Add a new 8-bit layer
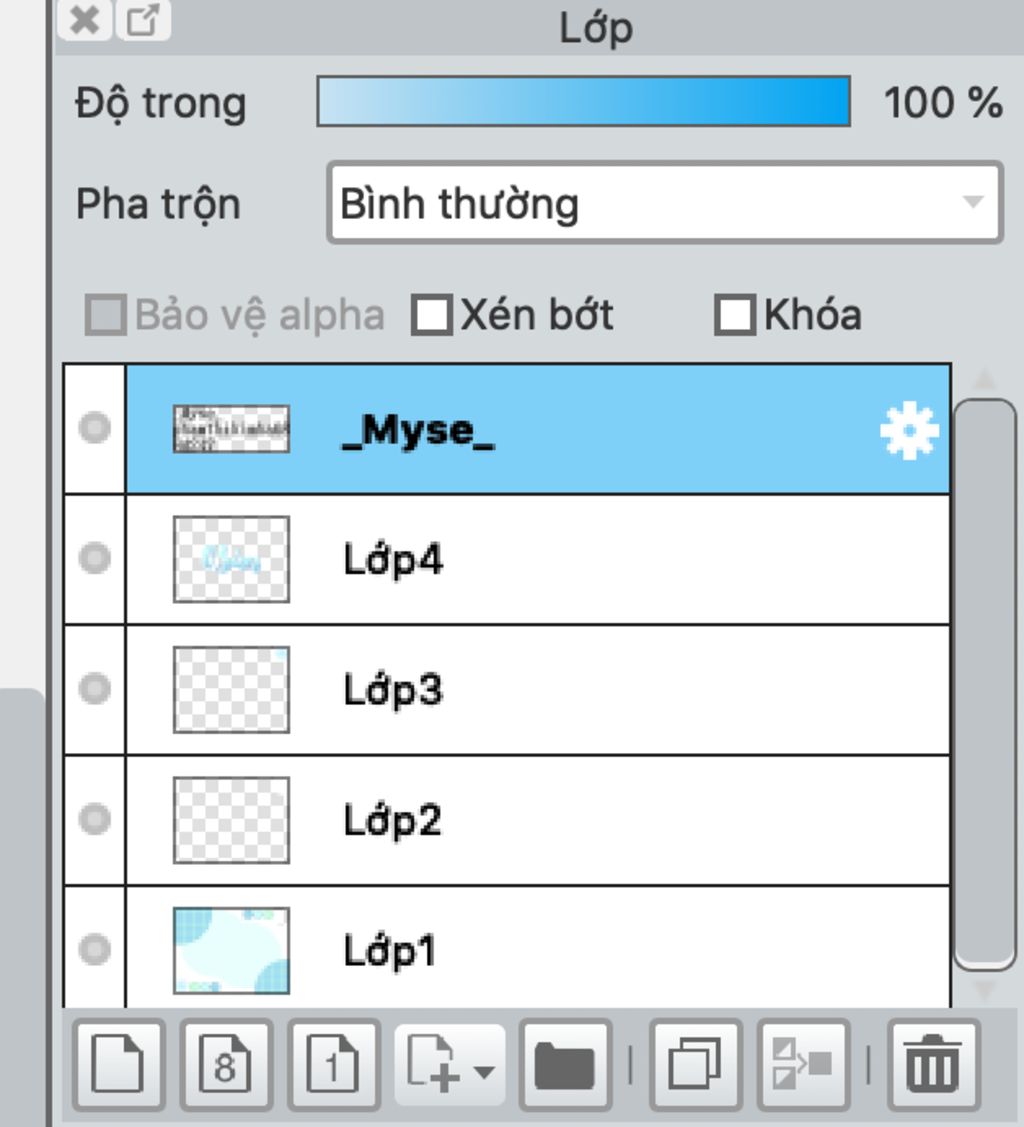This screenshot has height=1127, width=1024. pos(226,1064)
